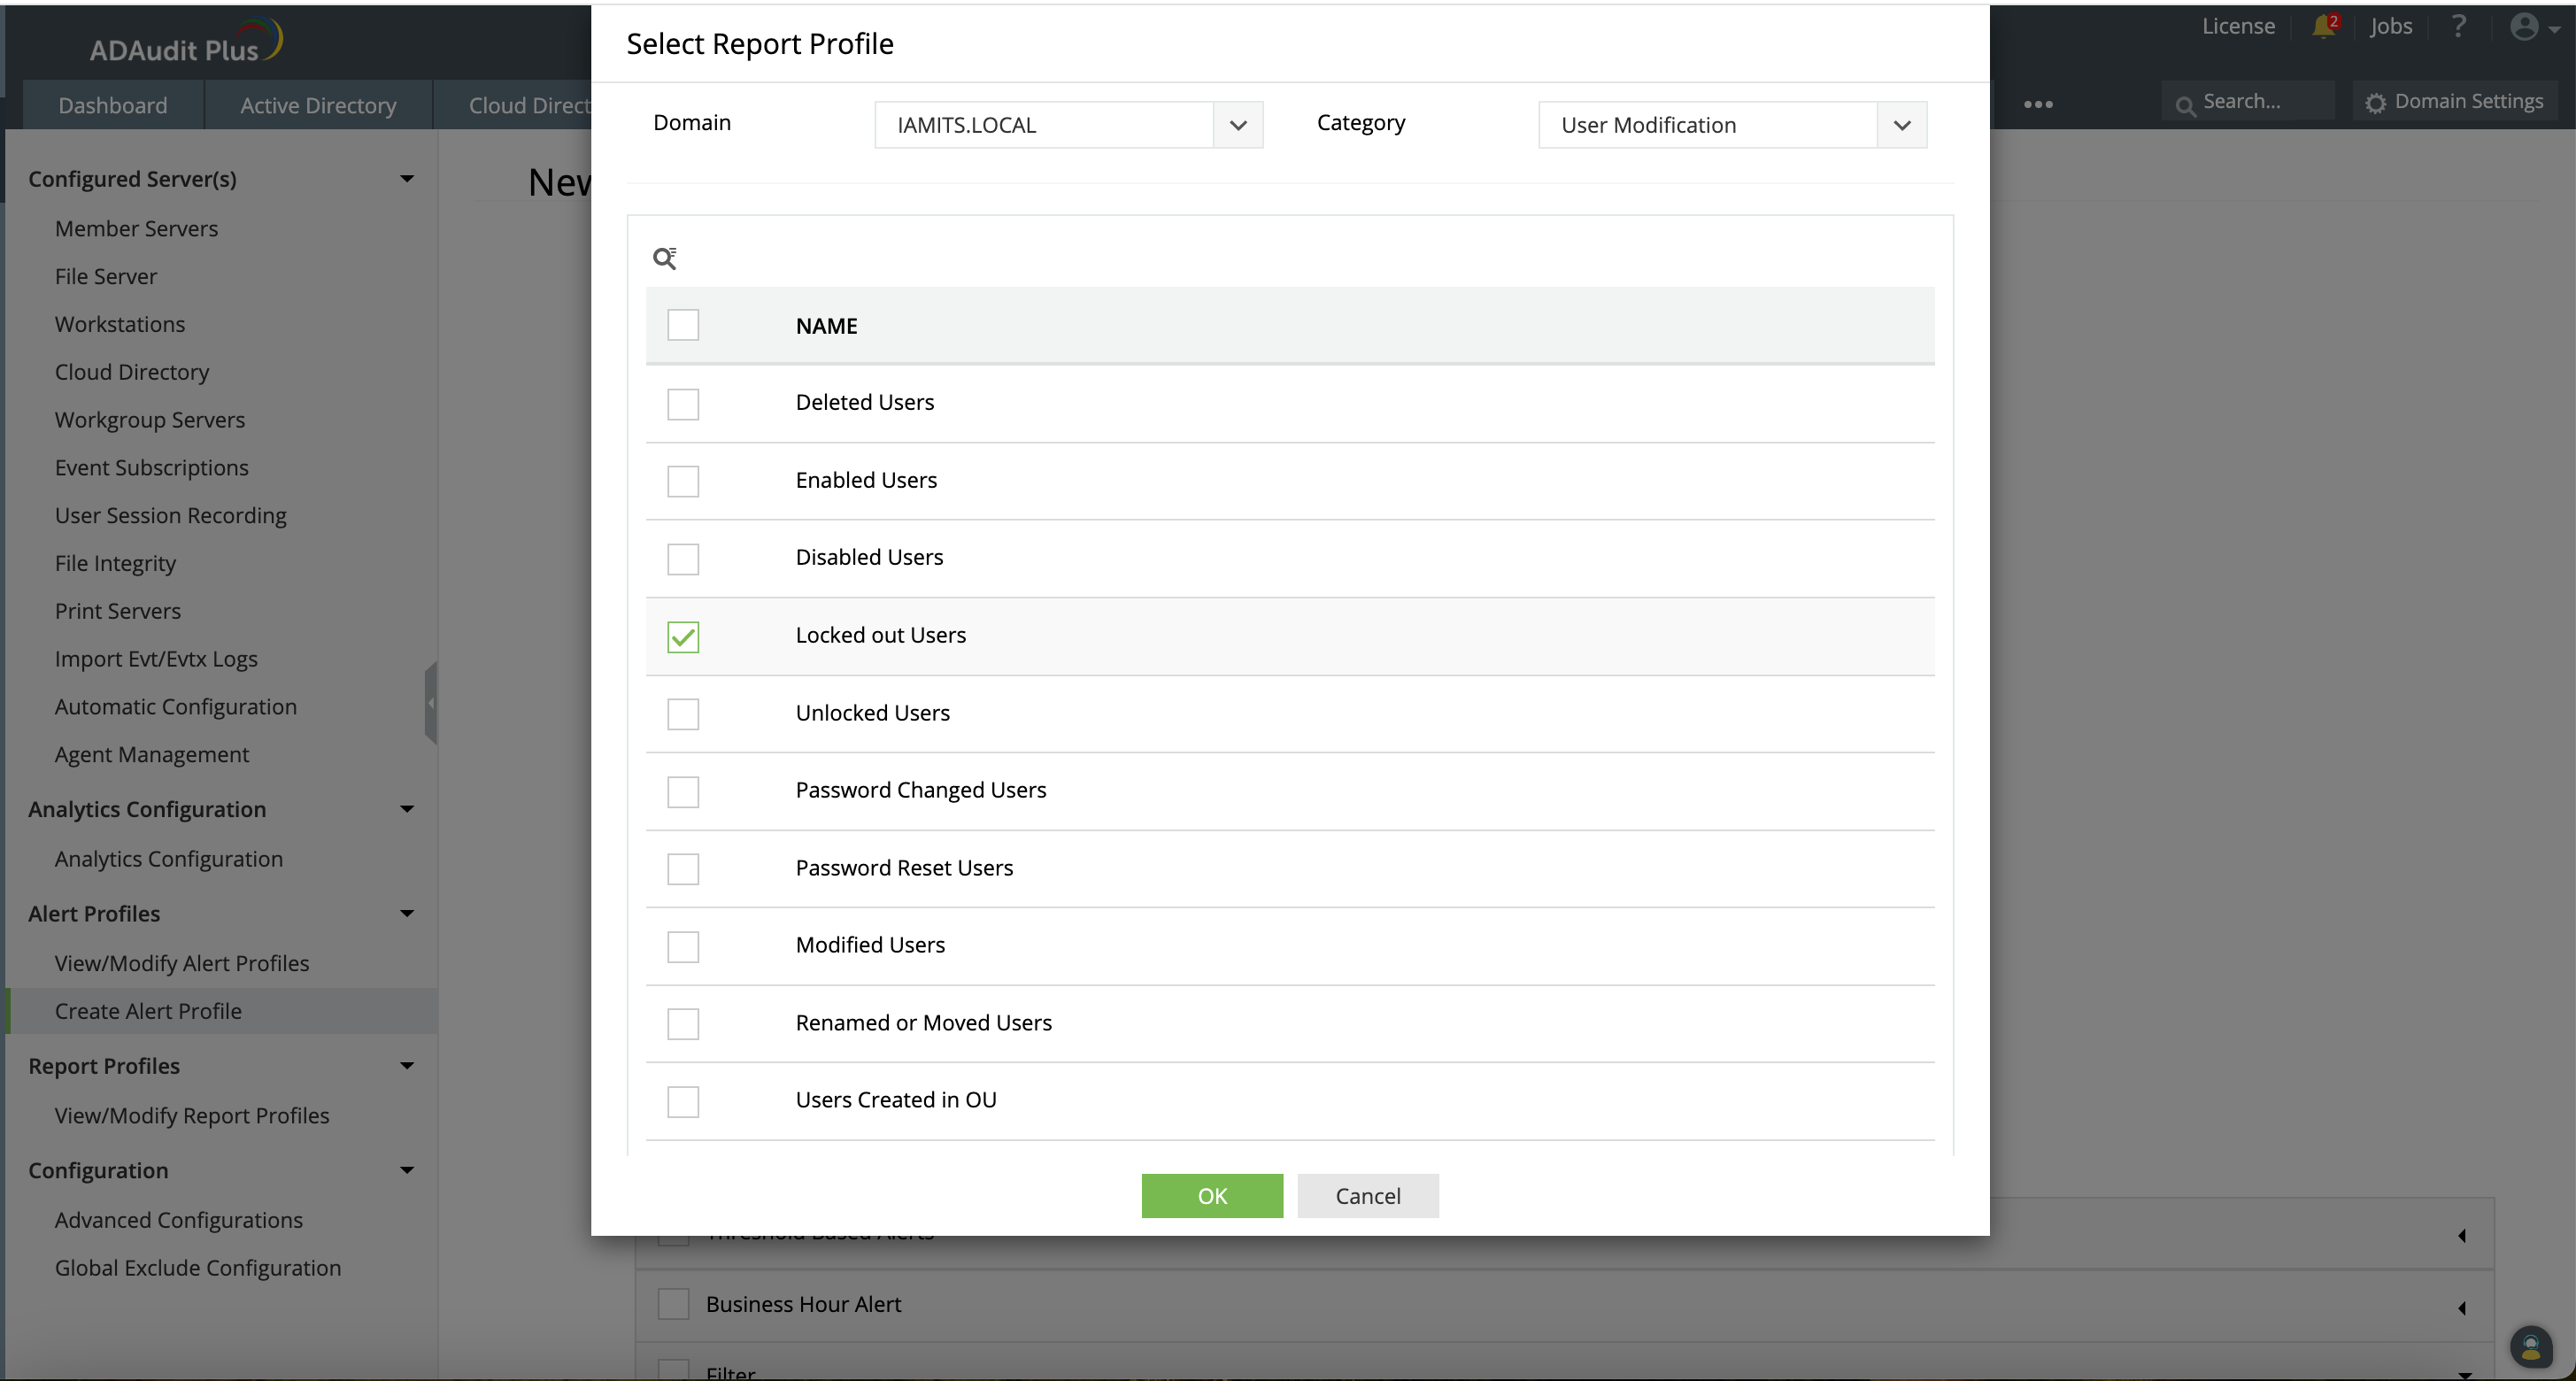Open the Dashboard tab
This screenshot has height=1381, width=2576.
coord(112,105)
